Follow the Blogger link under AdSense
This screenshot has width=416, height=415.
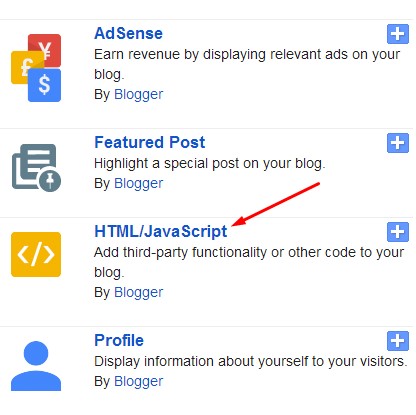coord(138,94)
